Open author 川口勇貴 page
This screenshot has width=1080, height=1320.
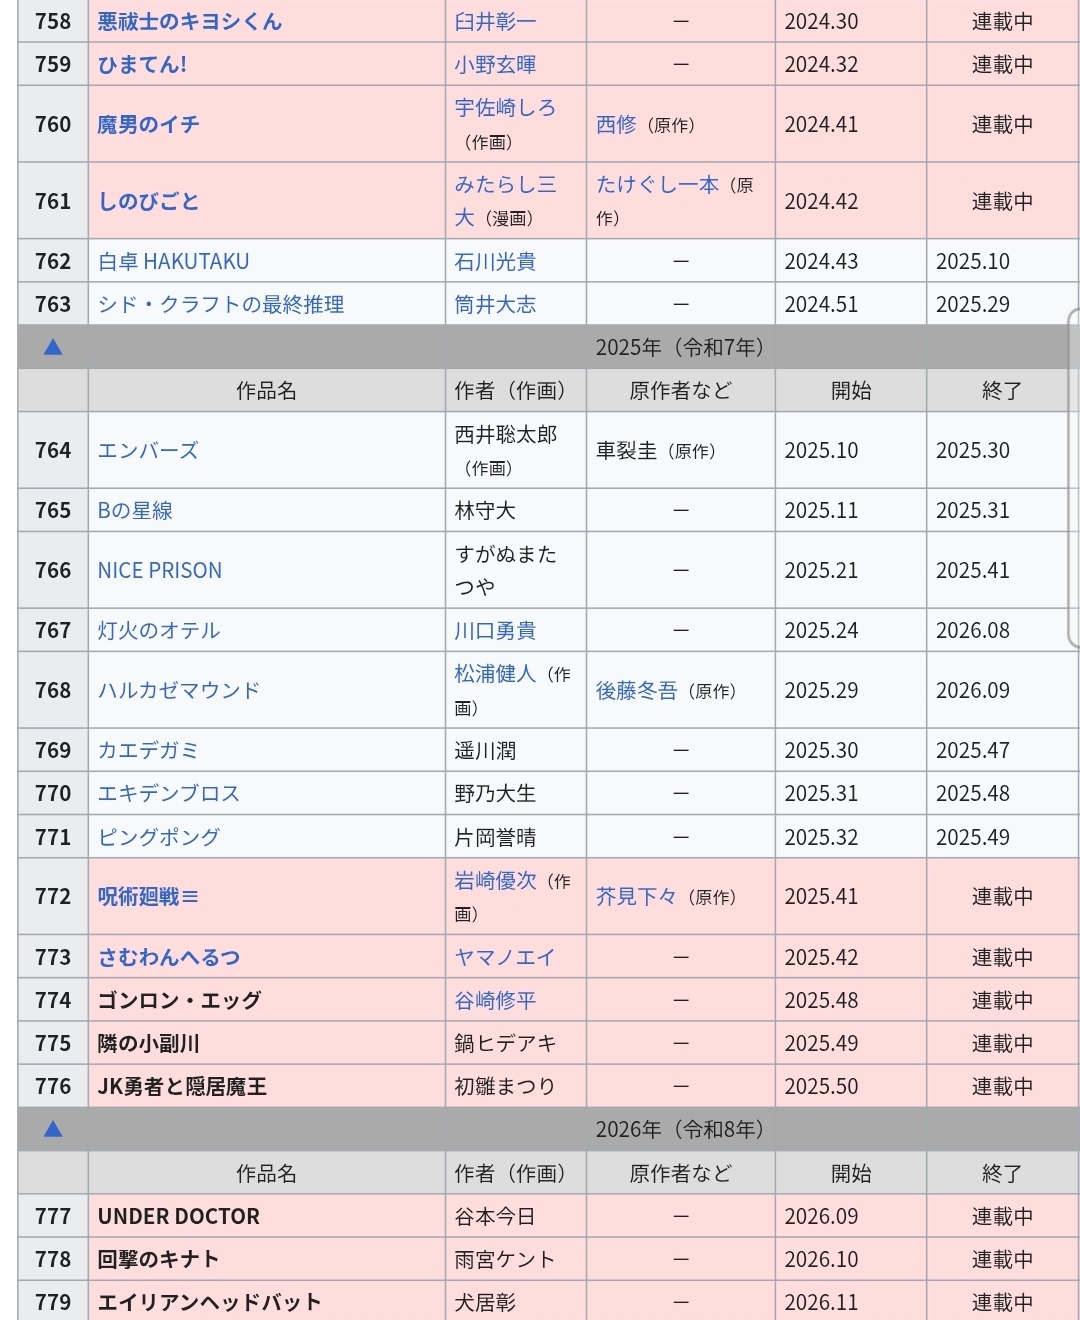495,631
